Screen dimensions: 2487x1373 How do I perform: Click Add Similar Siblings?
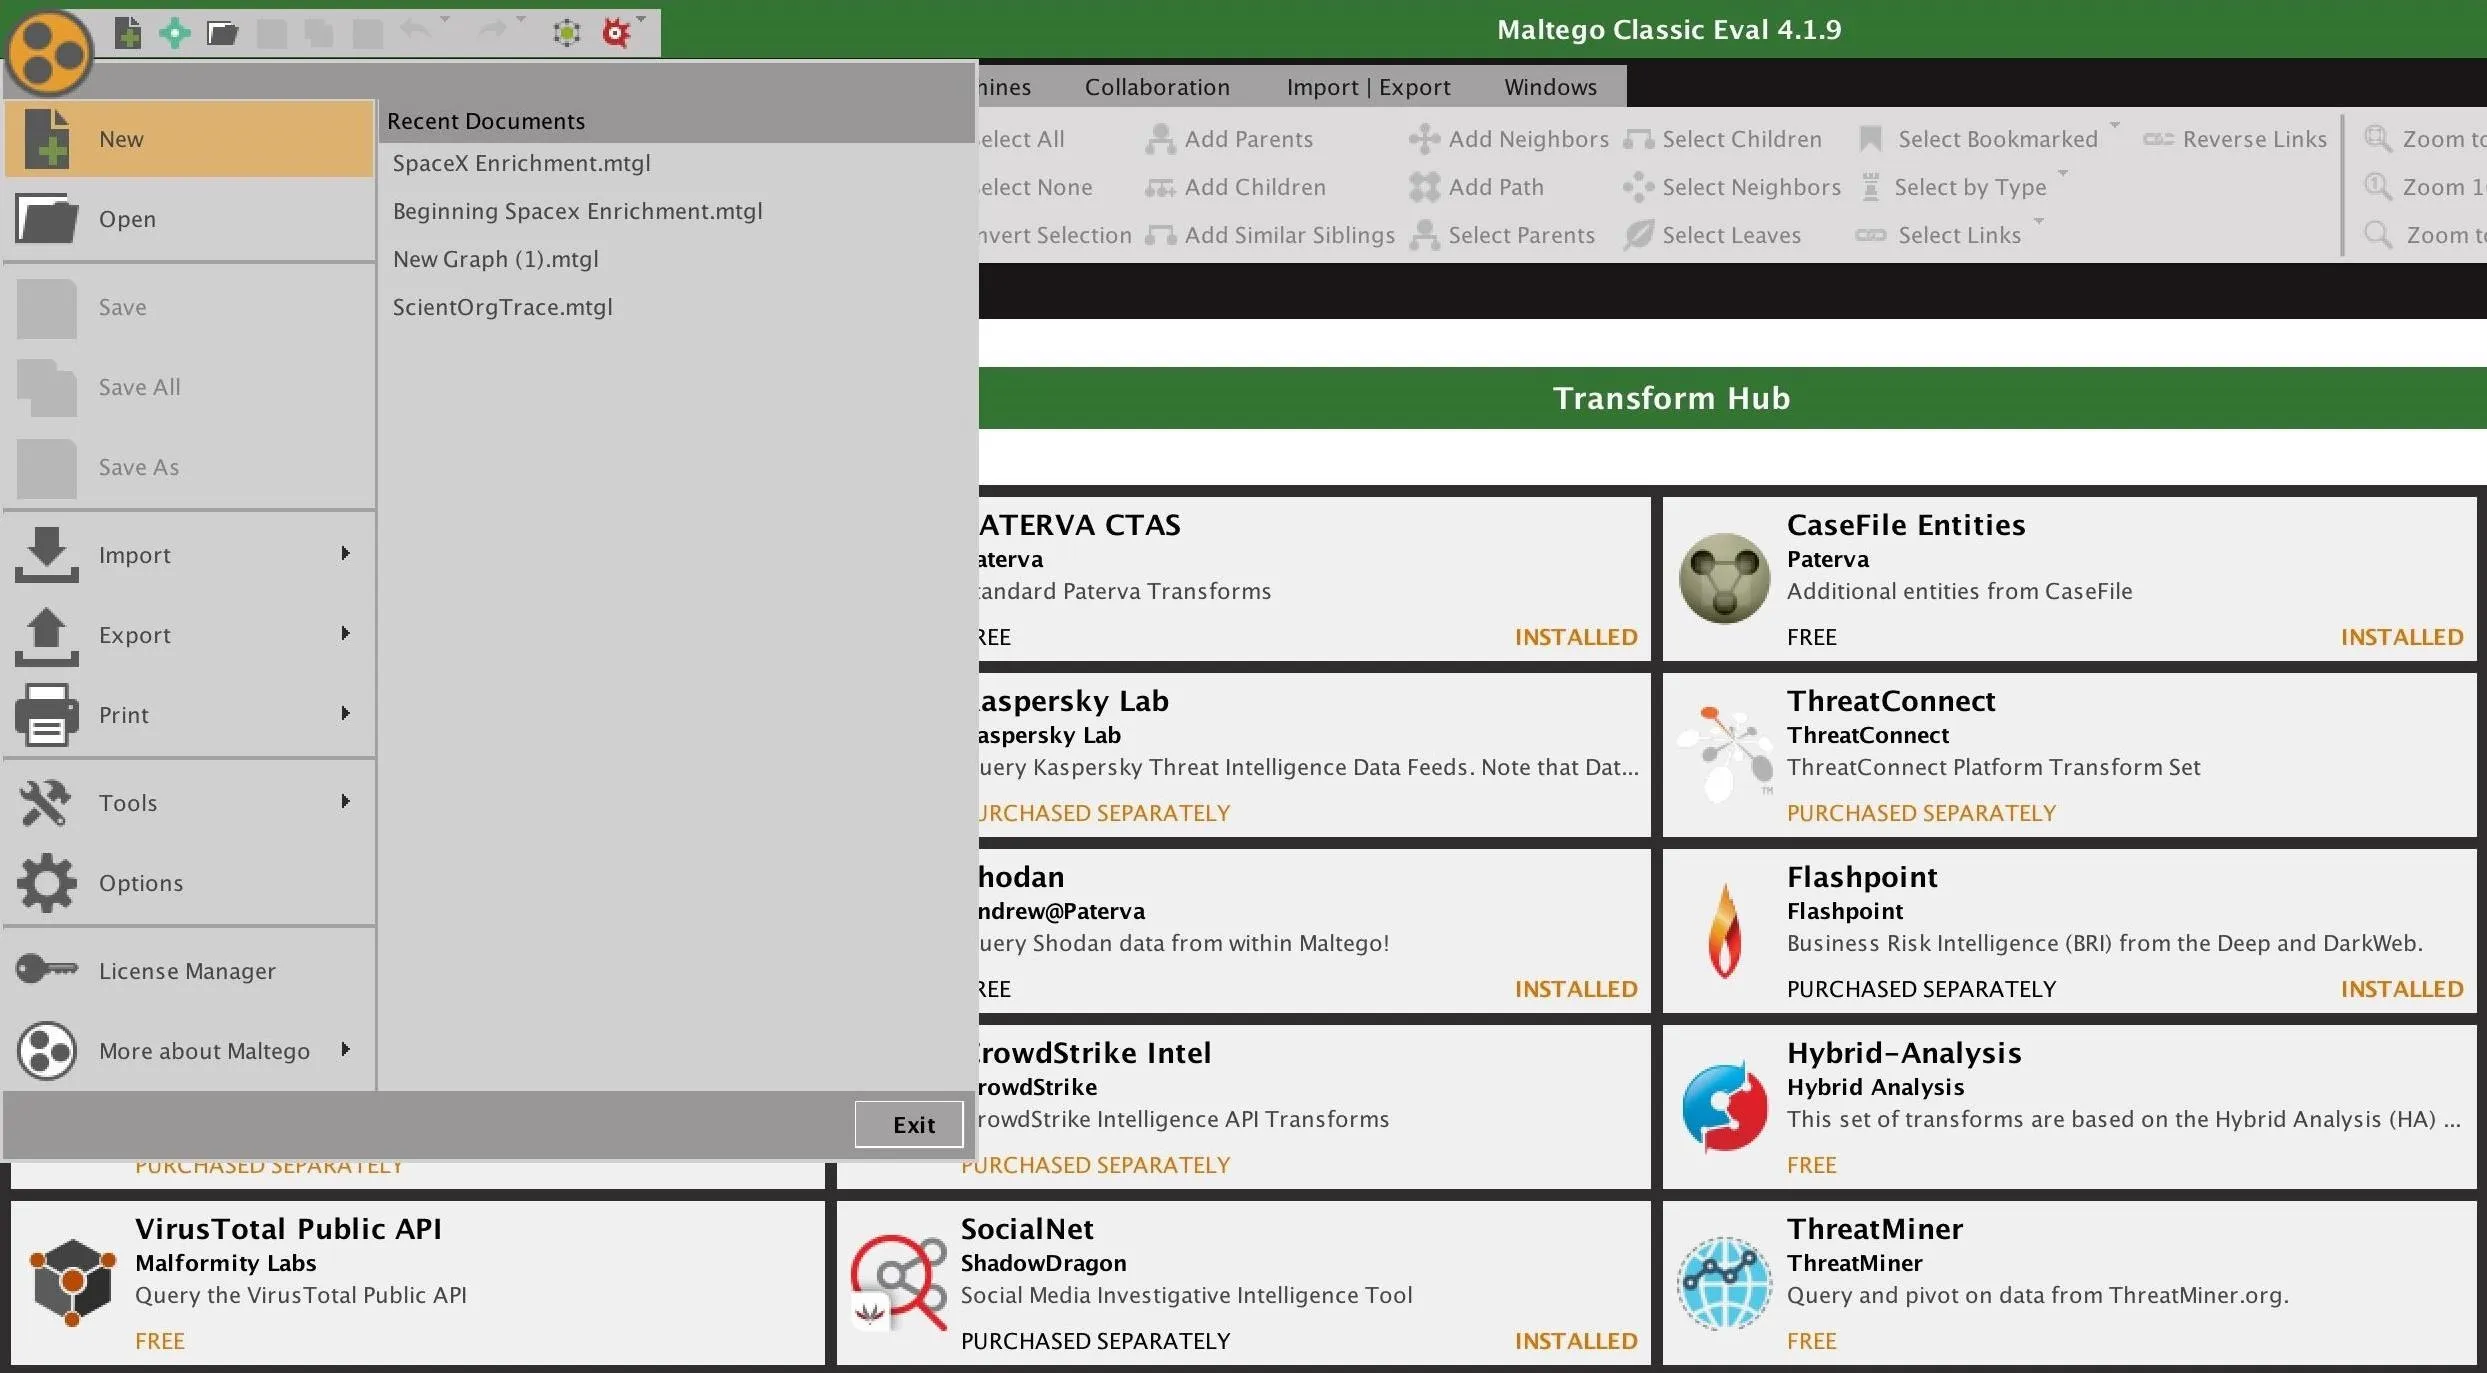(1270, 235)
